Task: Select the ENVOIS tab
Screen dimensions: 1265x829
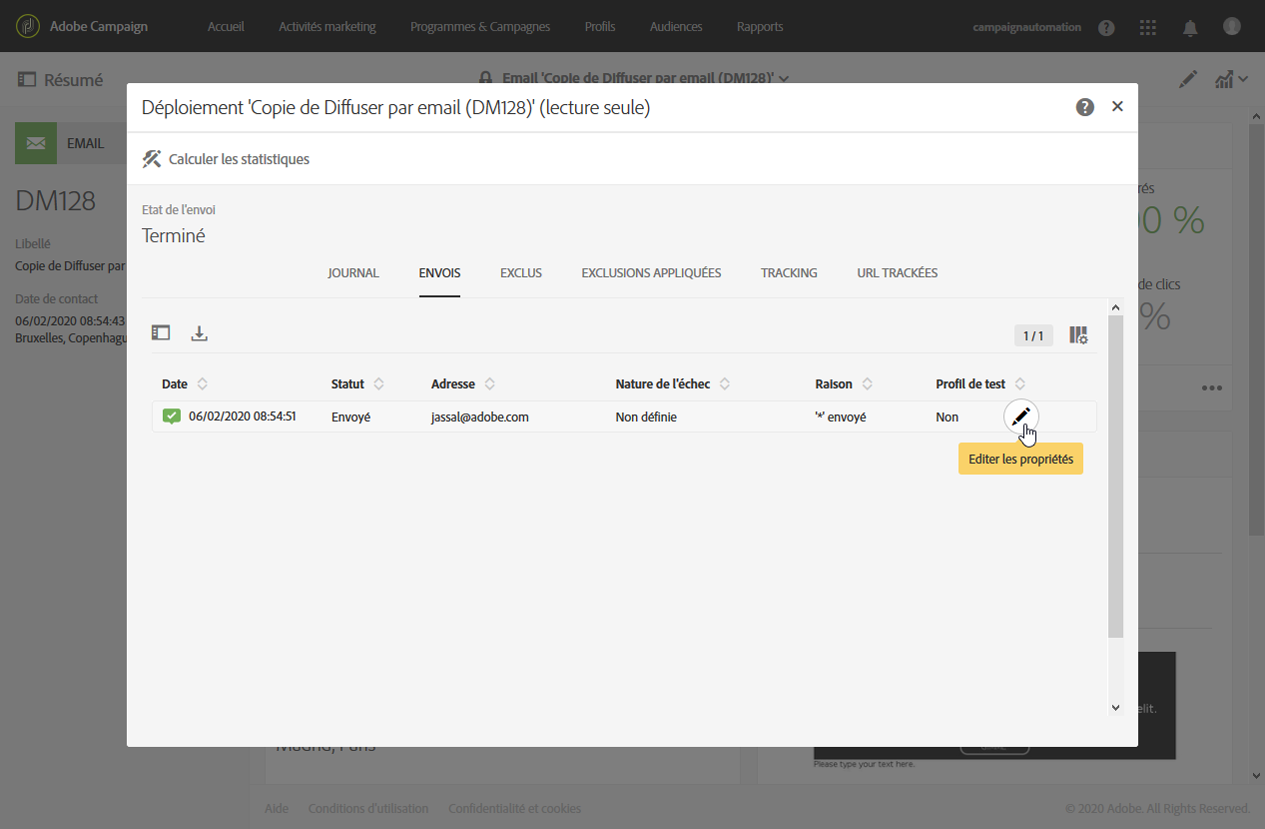Action: 440,273
